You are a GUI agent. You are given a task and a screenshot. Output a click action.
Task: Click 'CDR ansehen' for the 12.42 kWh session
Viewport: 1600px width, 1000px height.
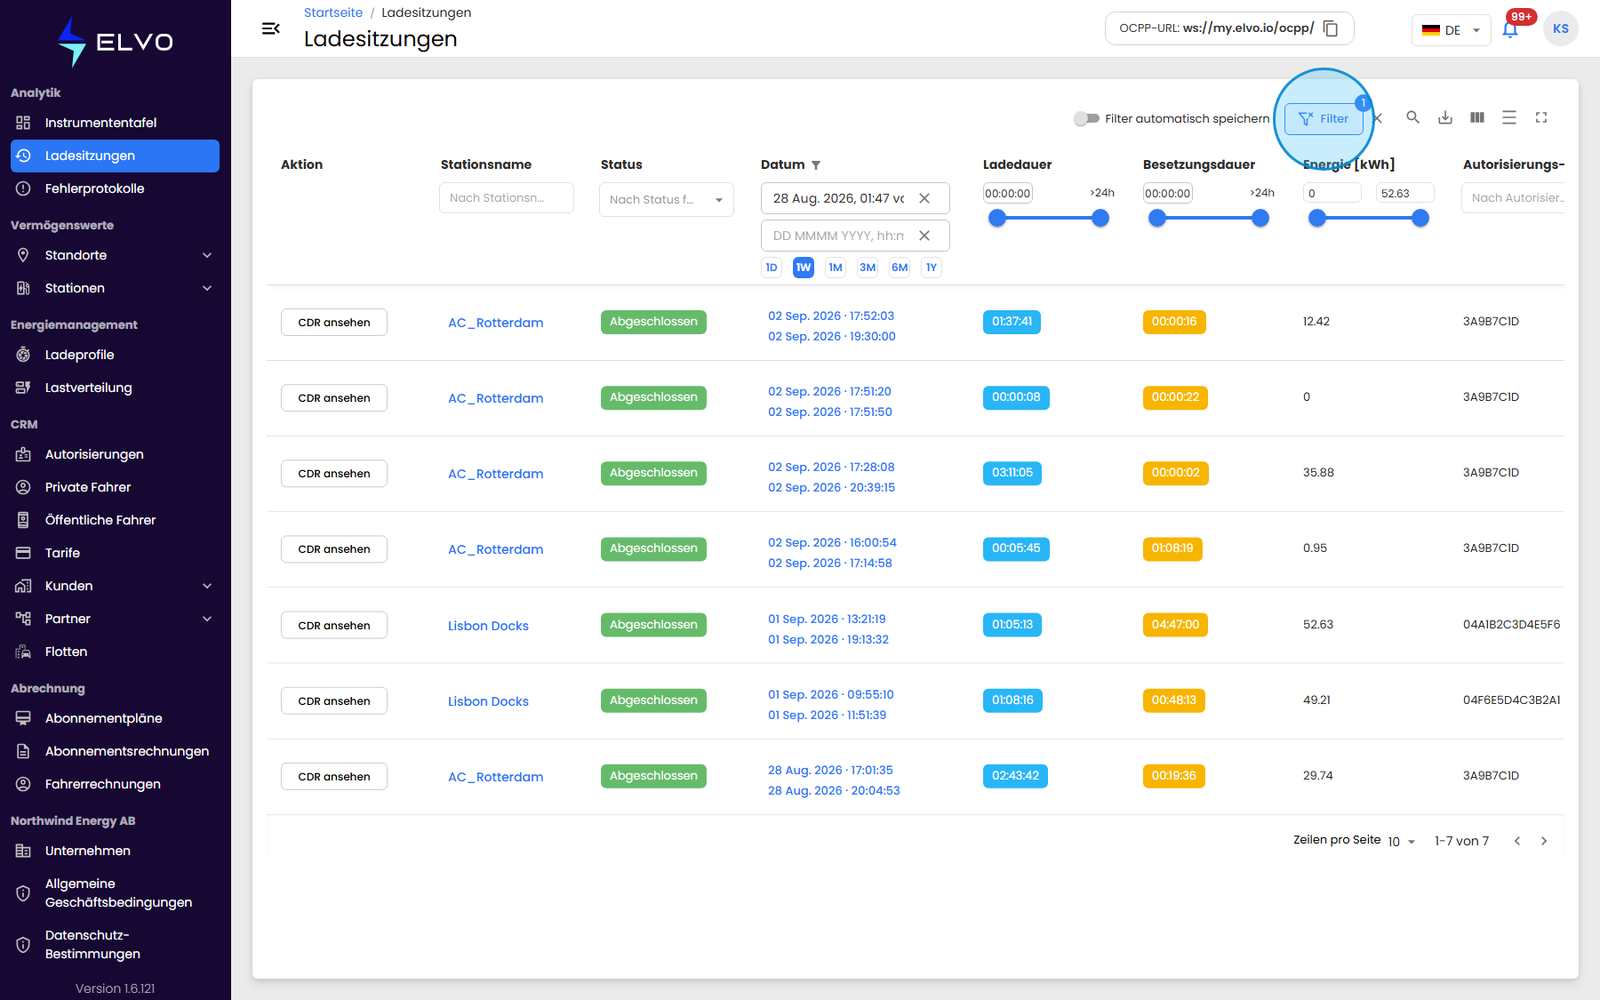(334, 322)
